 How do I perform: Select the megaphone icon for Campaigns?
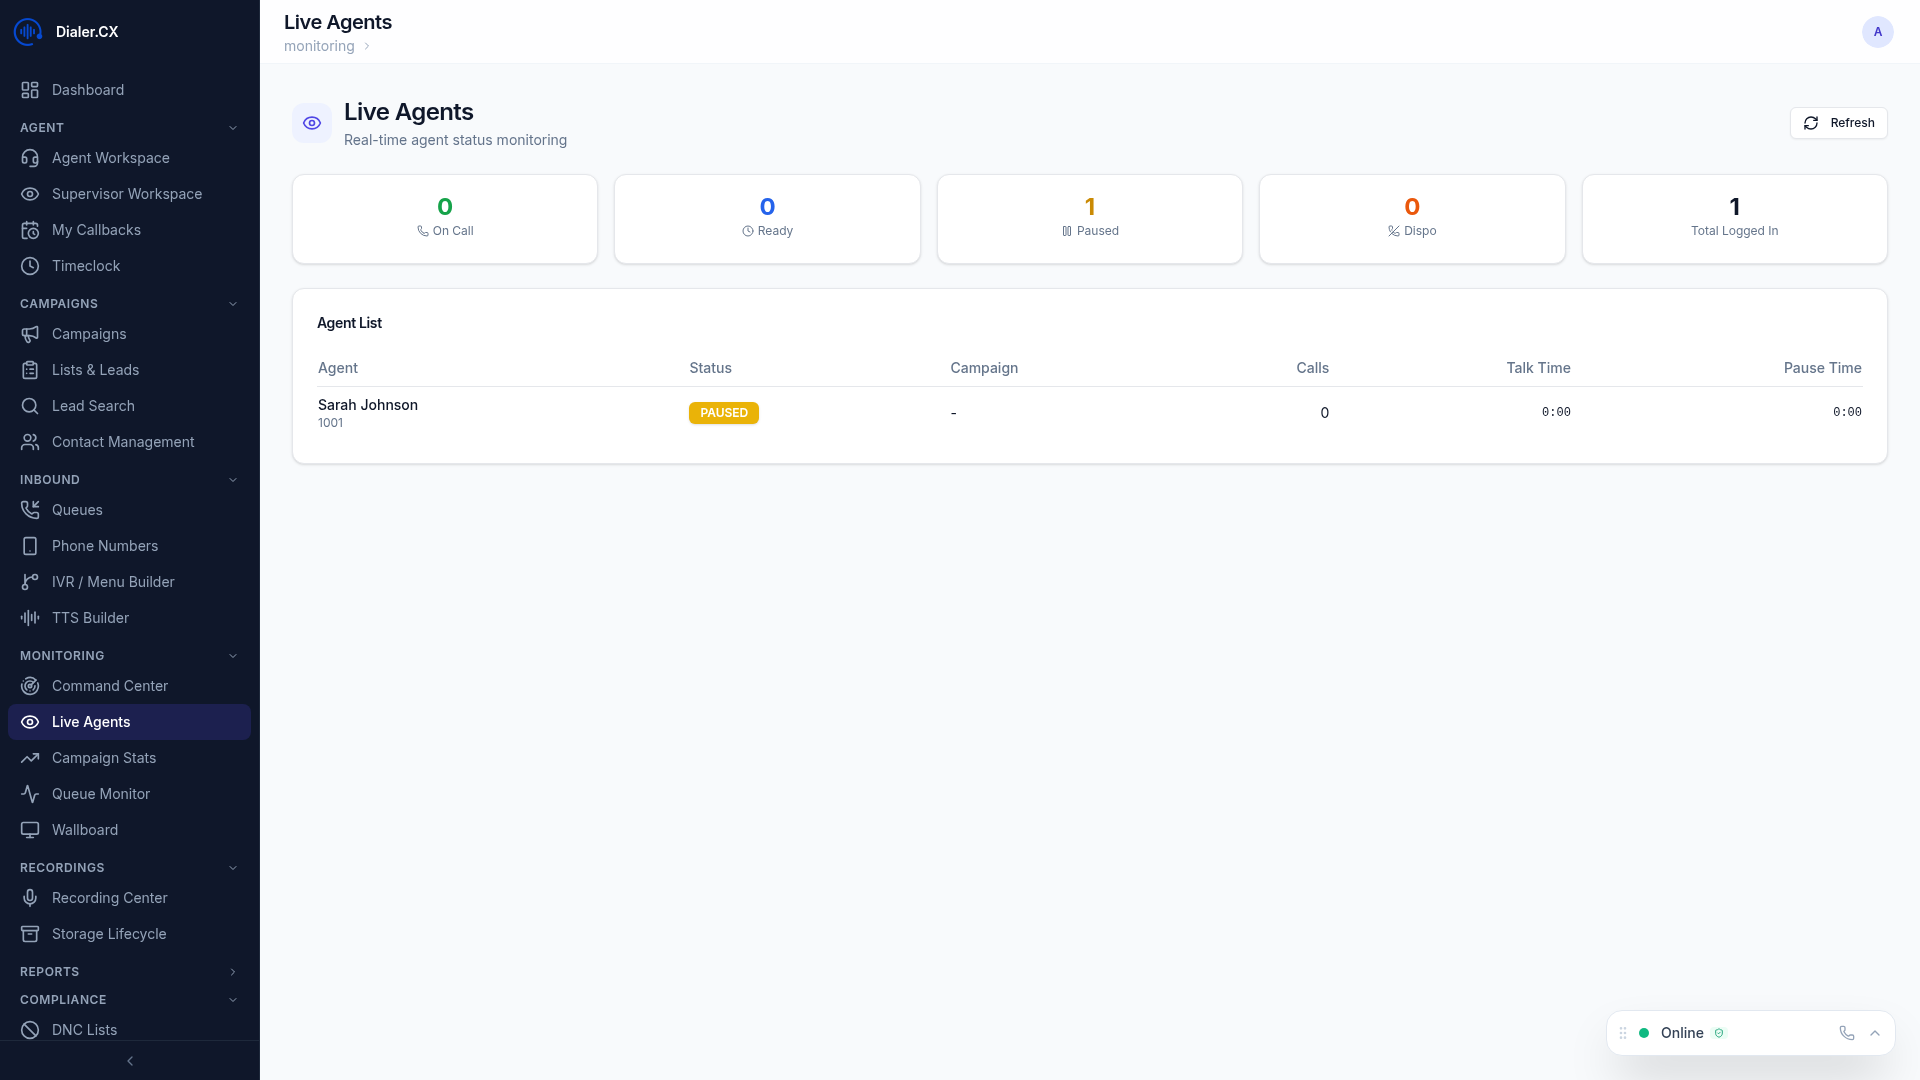click(30, 334)
